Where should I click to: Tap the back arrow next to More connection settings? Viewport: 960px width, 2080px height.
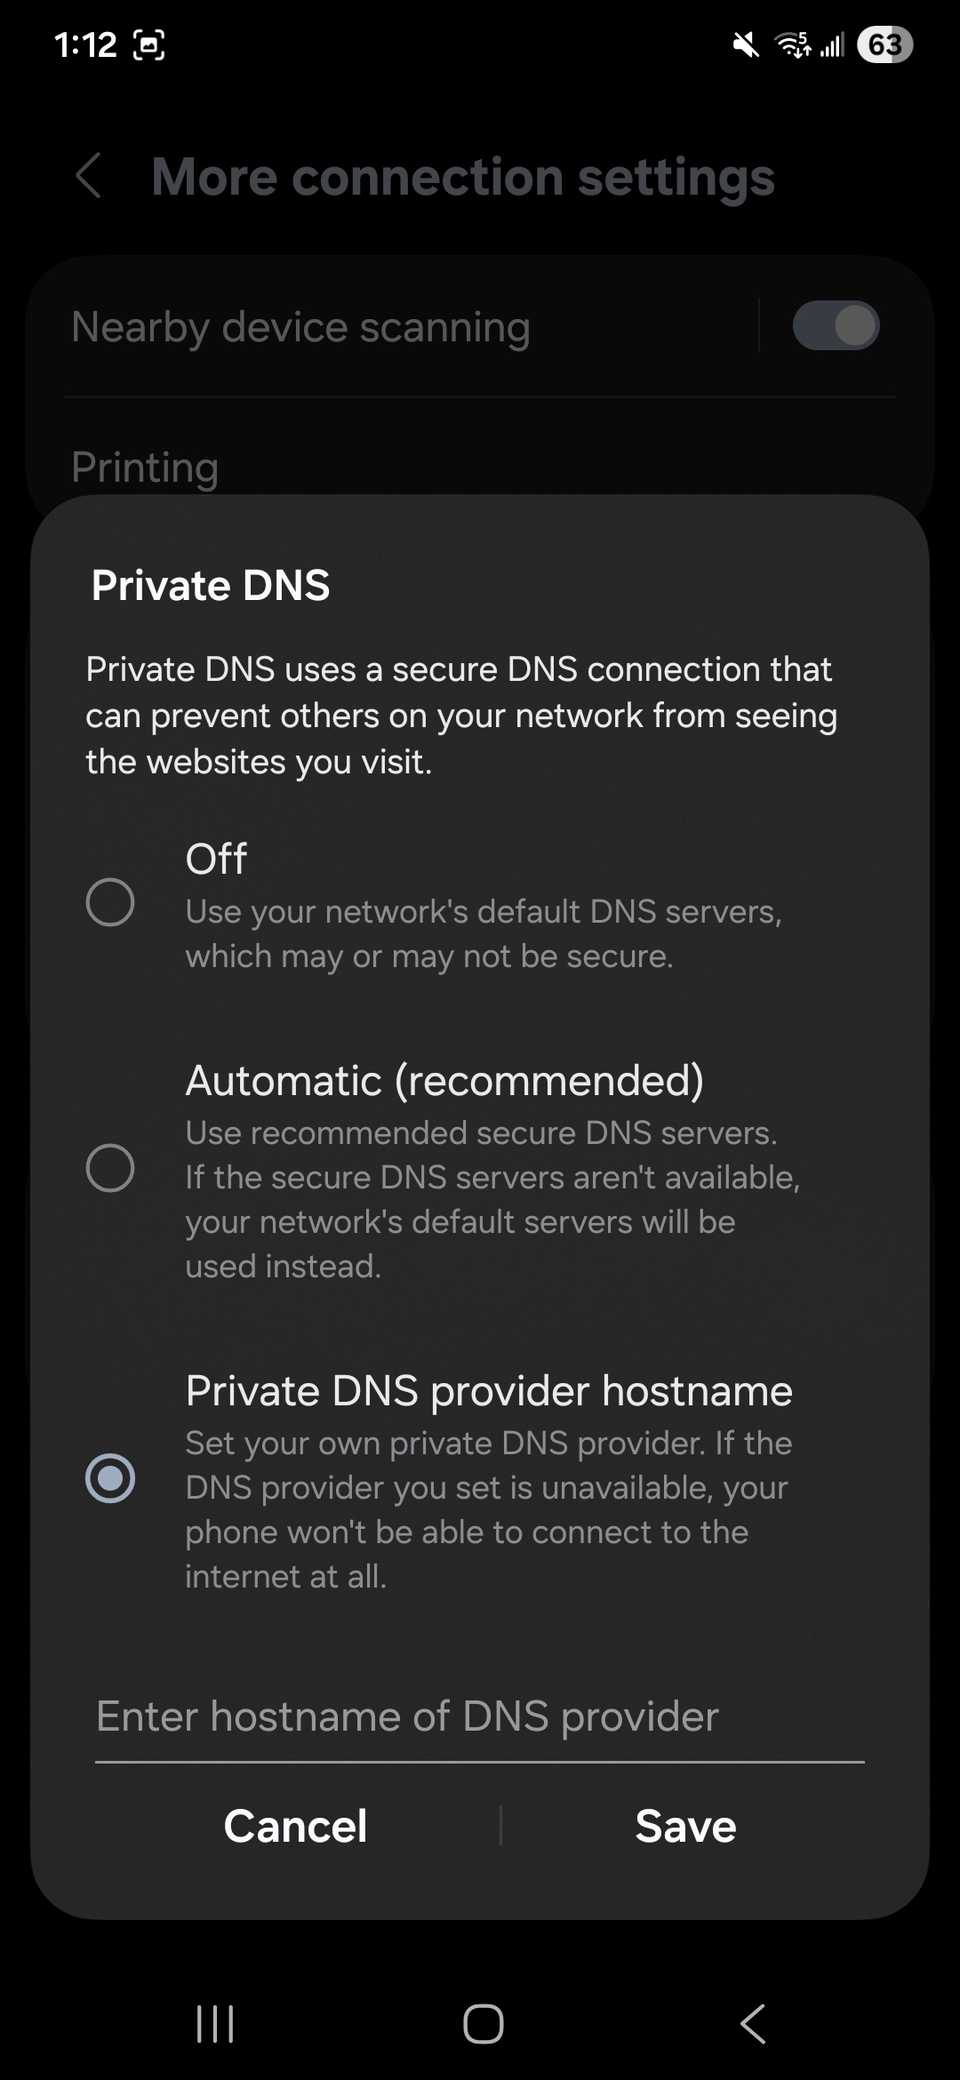[x=88, y=177]
